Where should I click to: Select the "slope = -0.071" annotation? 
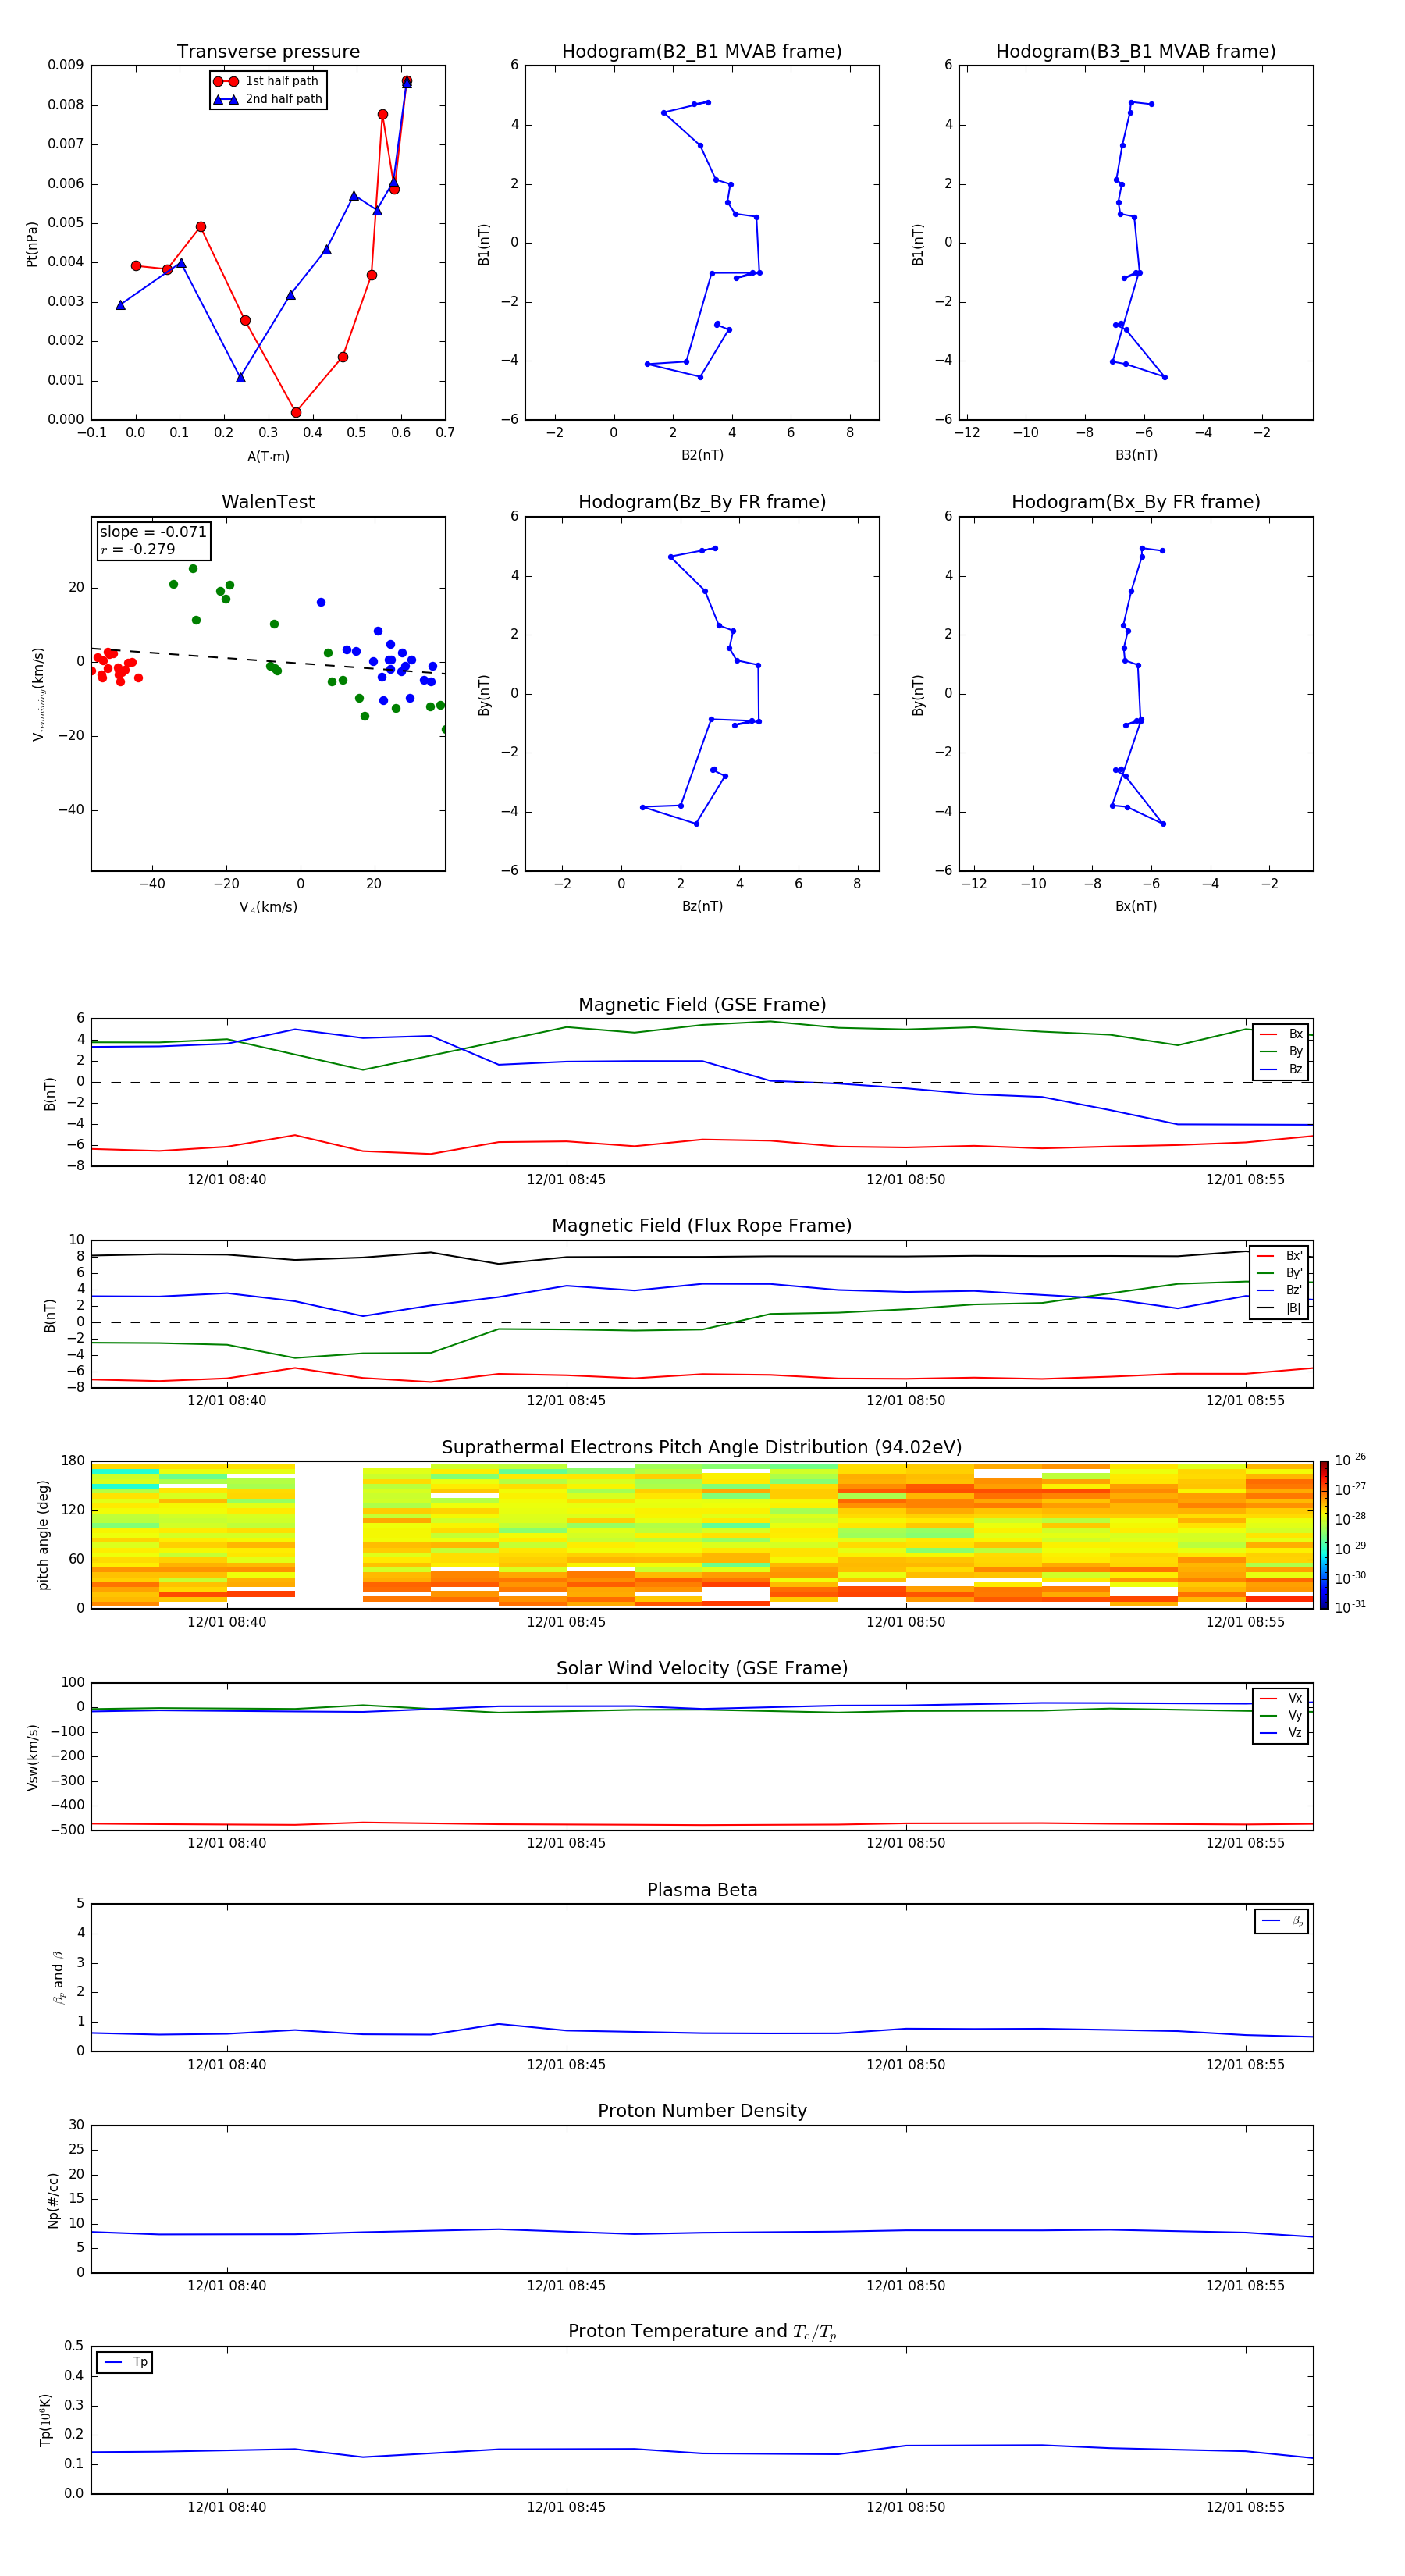point(153,532)
